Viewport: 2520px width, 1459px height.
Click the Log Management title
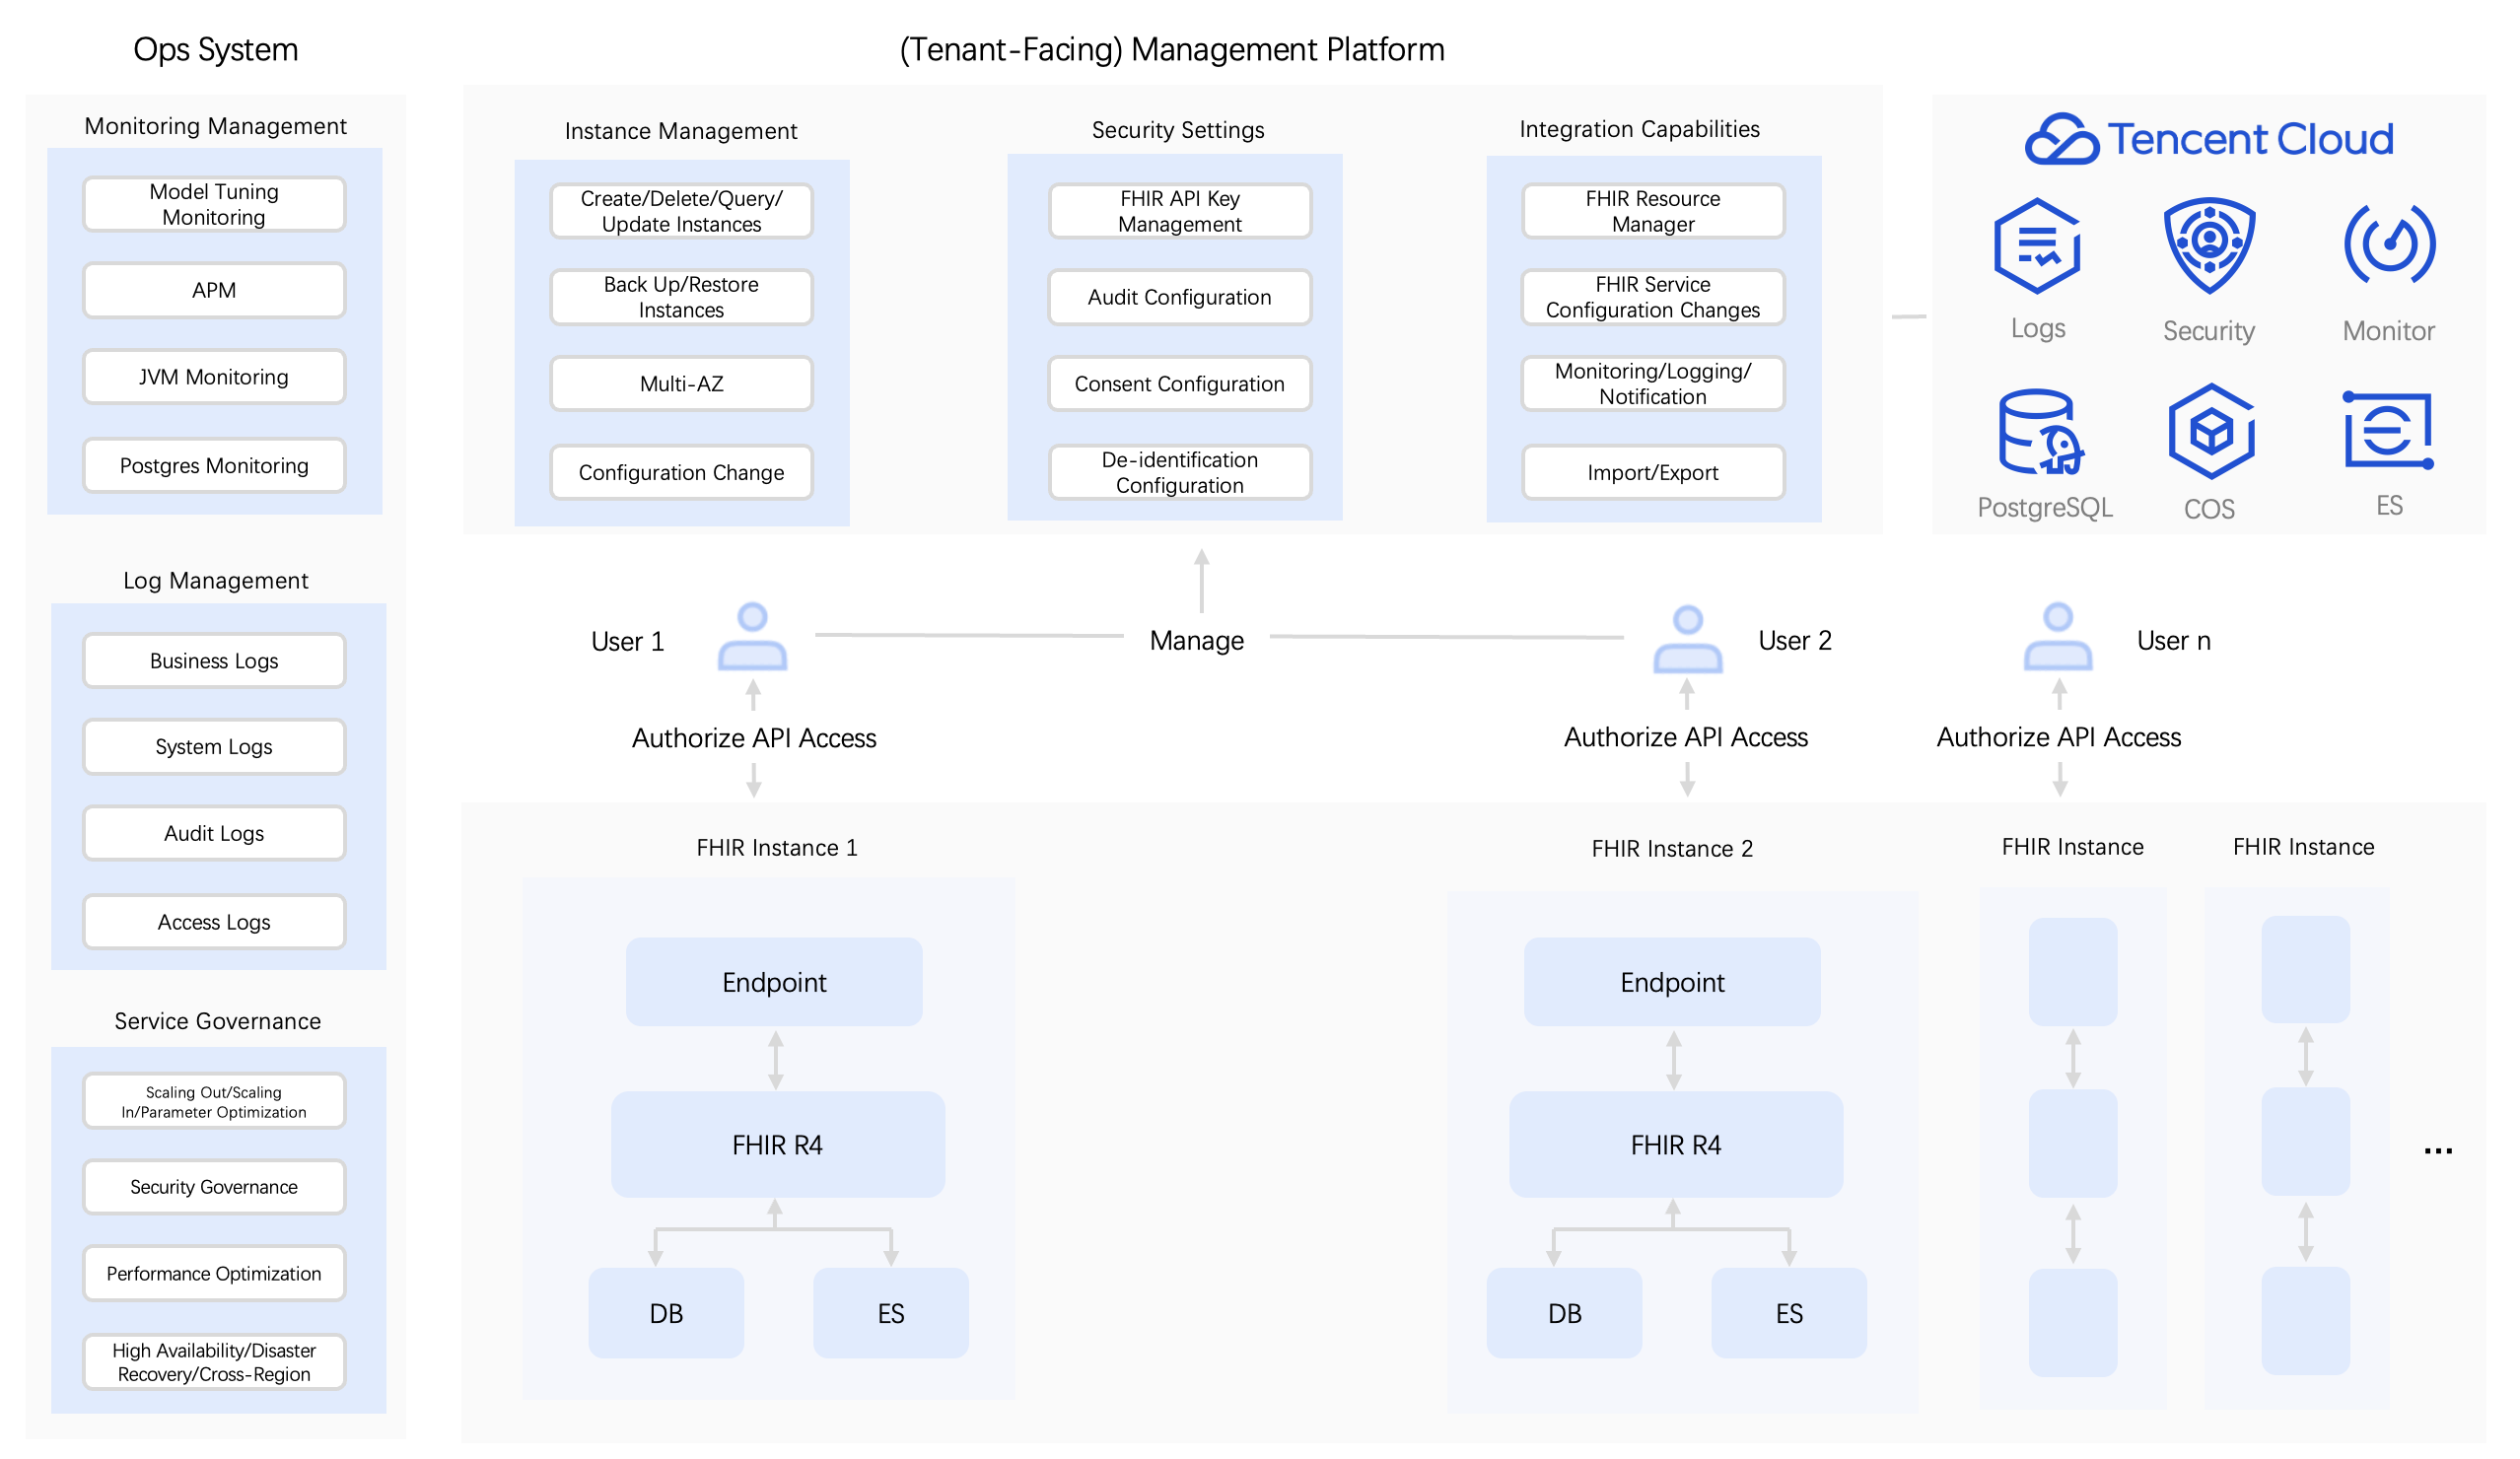pyautogui.click(x=216, y=580)
